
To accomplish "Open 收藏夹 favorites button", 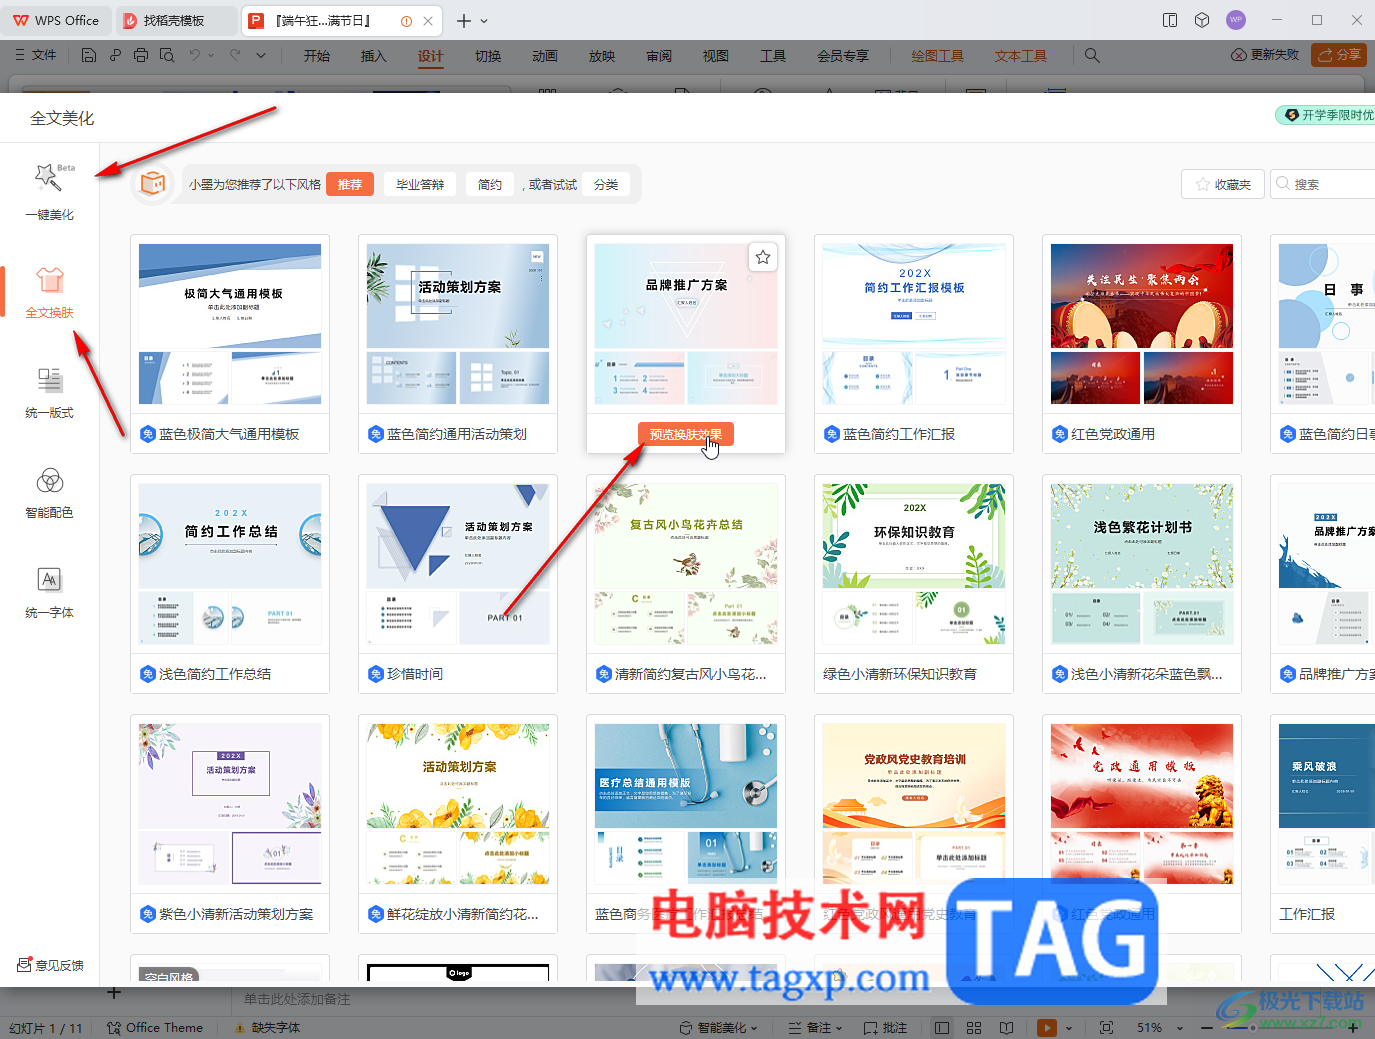I will coord(1223,184).
